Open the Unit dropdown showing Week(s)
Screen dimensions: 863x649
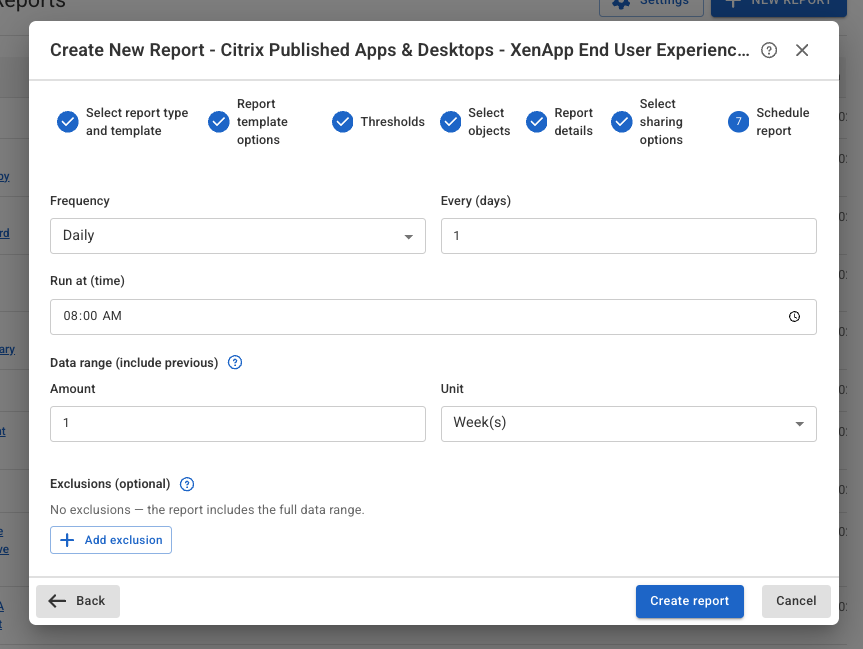coord(629,424)
